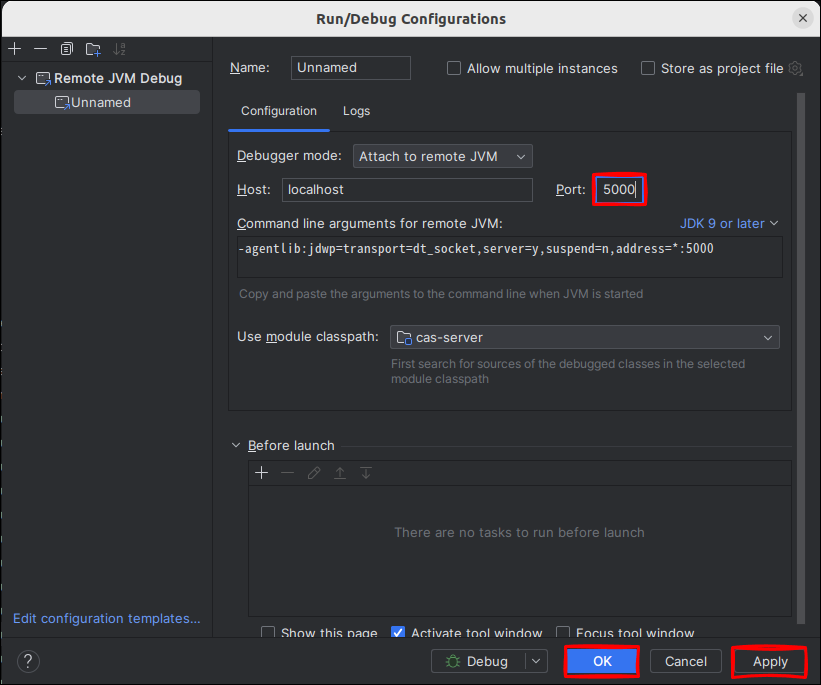
Task: Add a new run configuration
Action: click(14, 49)
